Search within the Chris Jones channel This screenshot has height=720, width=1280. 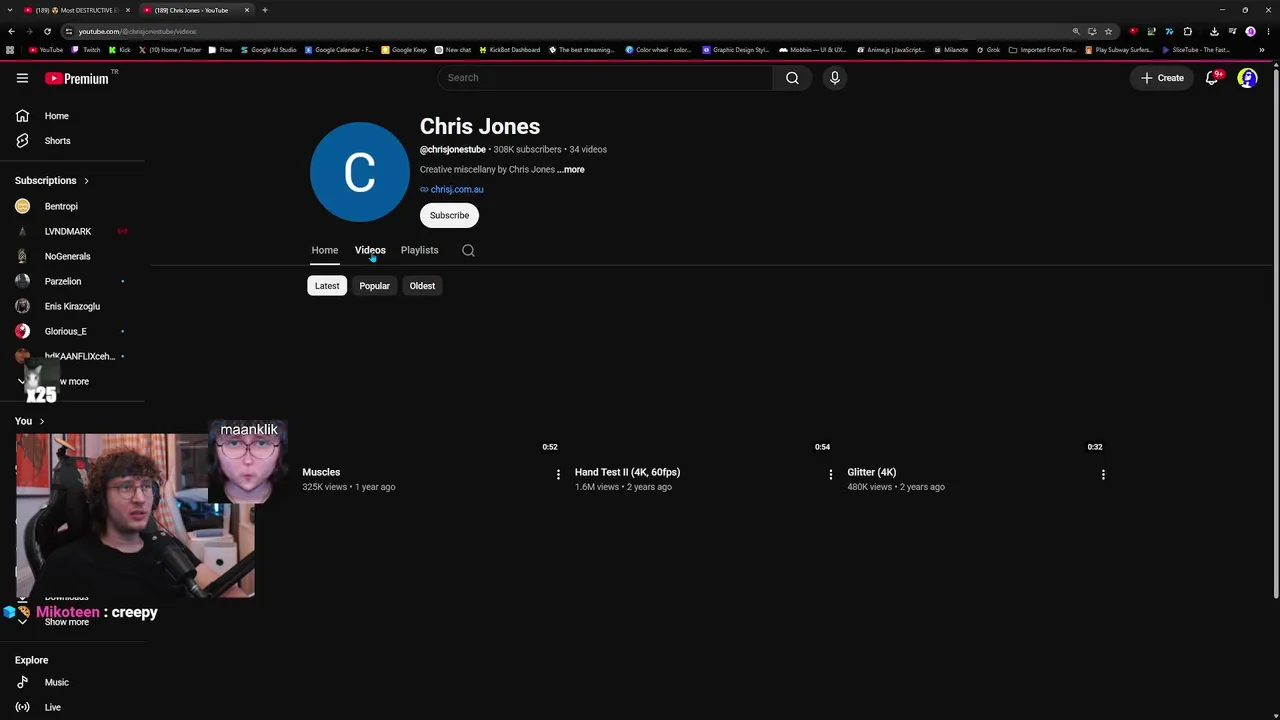468,250
